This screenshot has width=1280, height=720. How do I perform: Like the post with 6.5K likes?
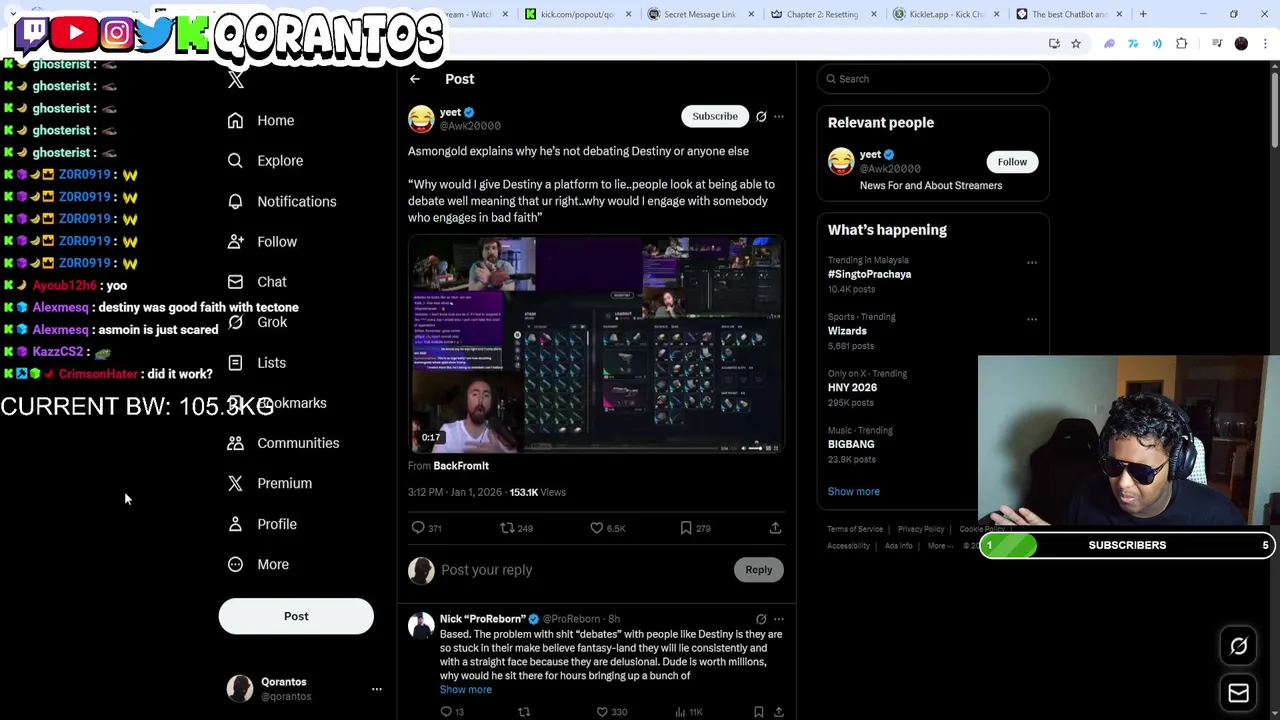pyautogui.click(x=596, y=528)
